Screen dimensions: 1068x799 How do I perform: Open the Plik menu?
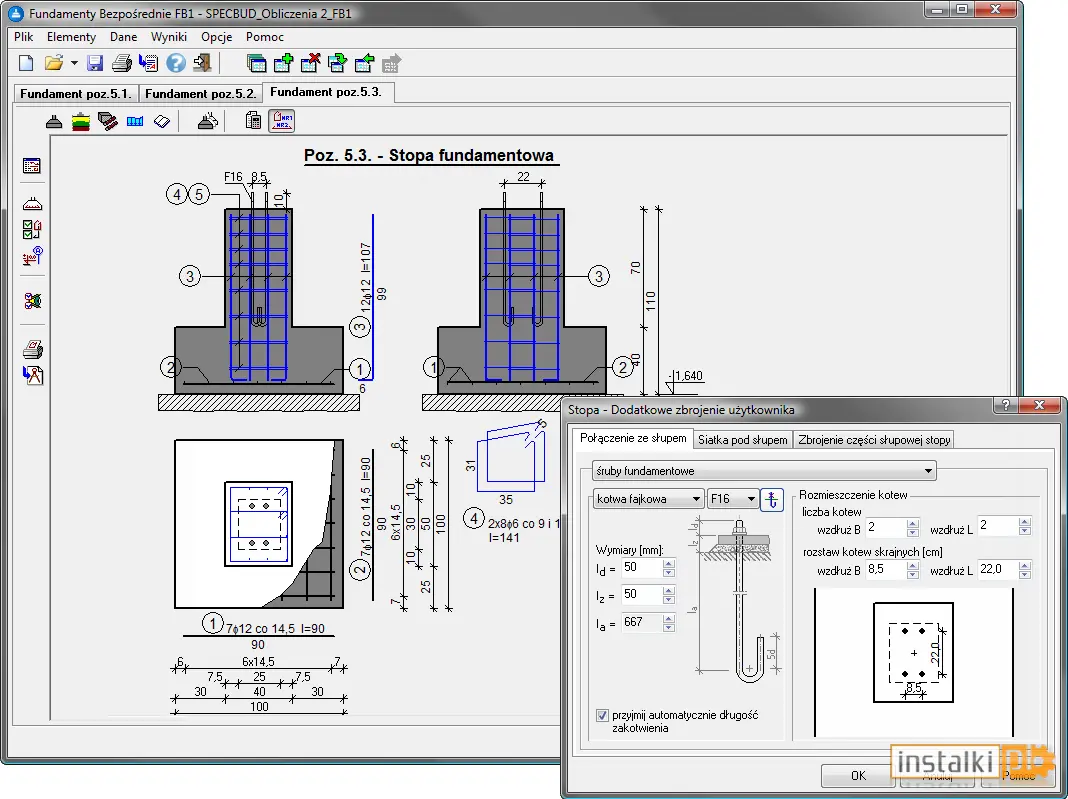pyautogui.click(x=24, y=37)
